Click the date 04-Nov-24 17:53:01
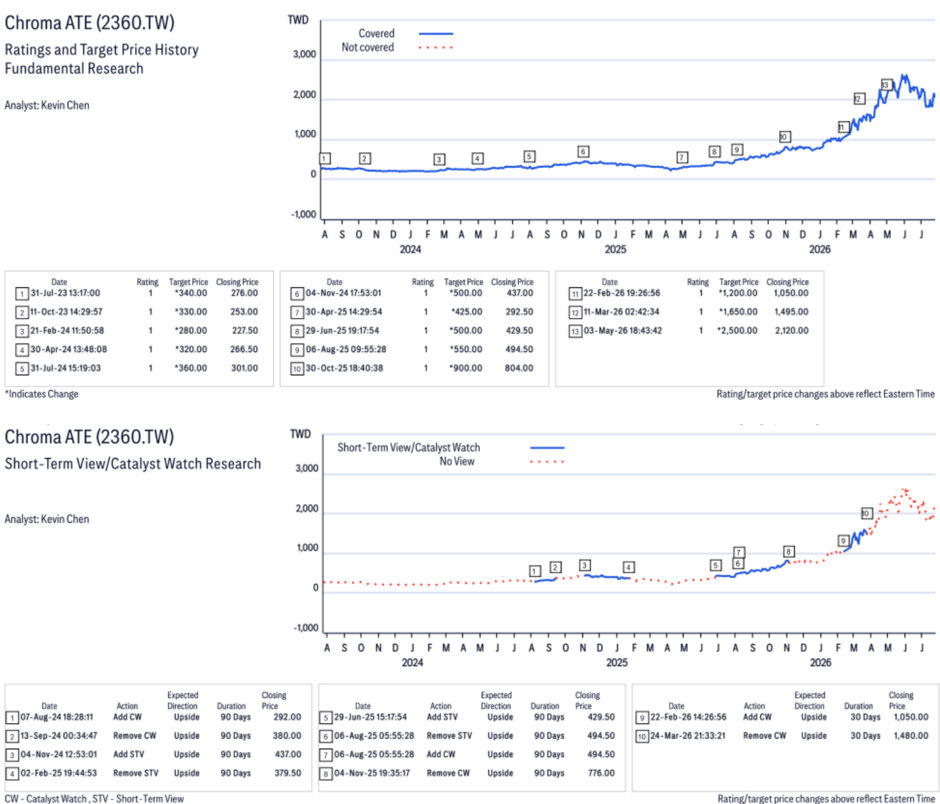This screenshot has height=804, width=940. 344,293
